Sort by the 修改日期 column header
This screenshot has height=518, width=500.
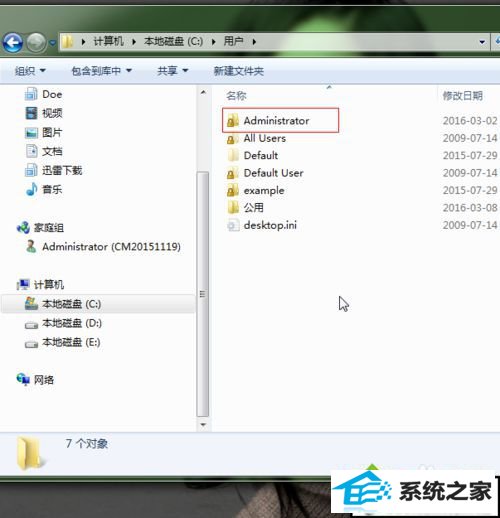click(463, 96)
